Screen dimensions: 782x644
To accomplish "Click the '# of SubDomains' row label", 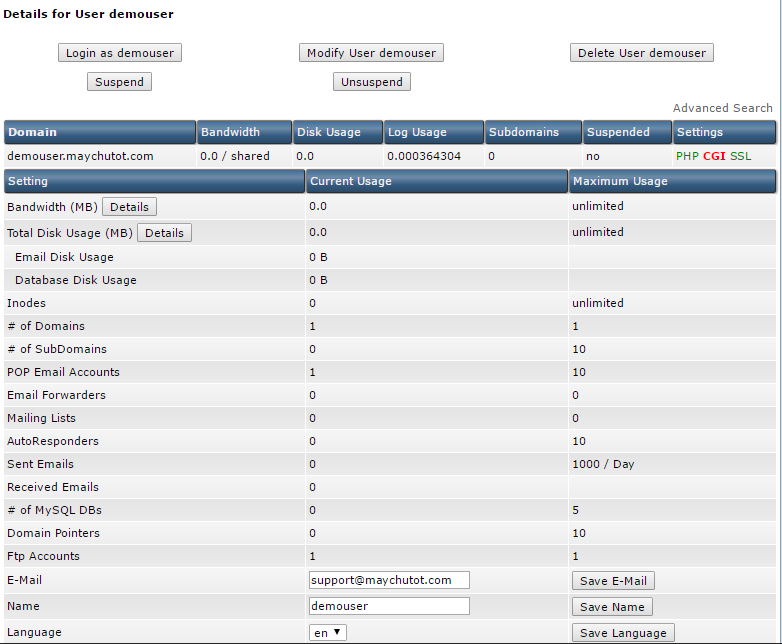I will pos(57,349).
